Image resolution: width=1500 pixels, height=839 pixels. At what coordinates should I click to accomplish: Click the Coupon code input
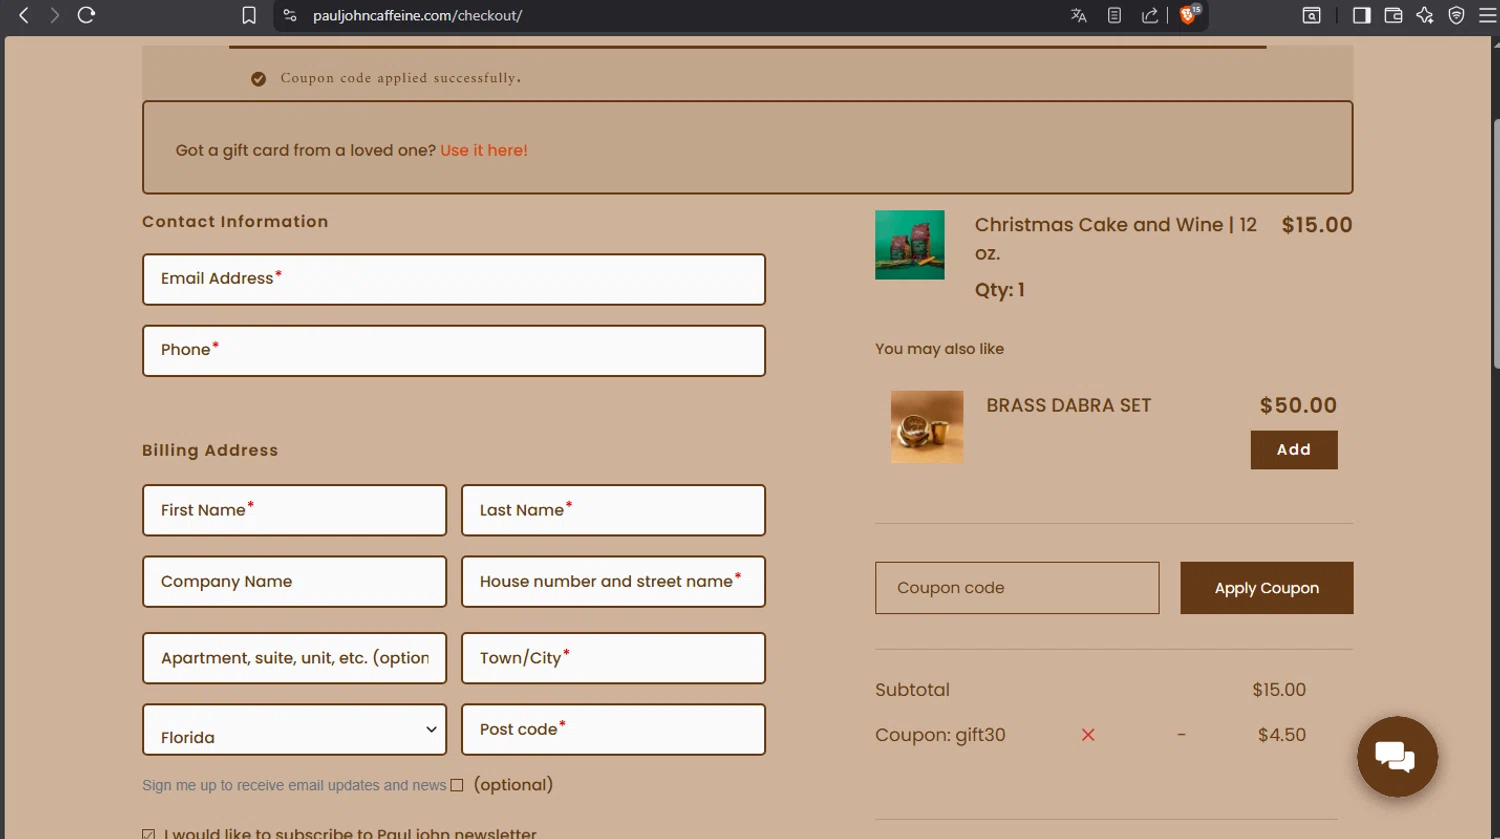(x=1017, y=588)
